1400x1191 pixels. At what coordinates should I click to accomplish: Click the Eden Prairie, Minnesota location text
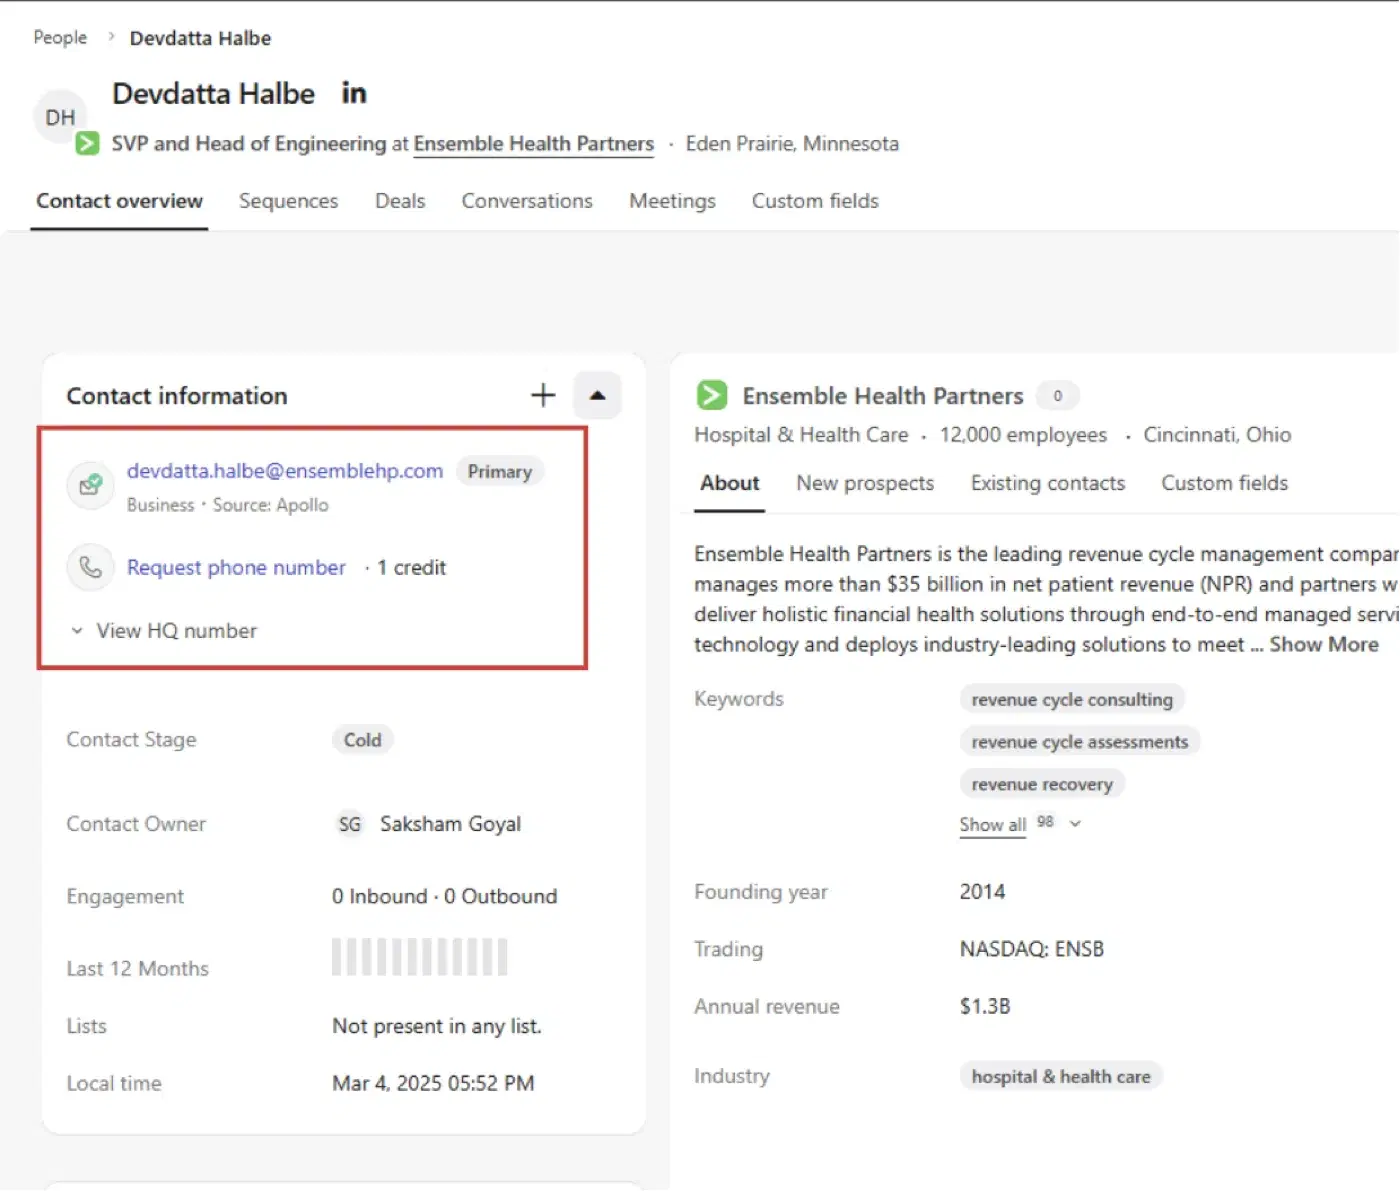(792, 144)
